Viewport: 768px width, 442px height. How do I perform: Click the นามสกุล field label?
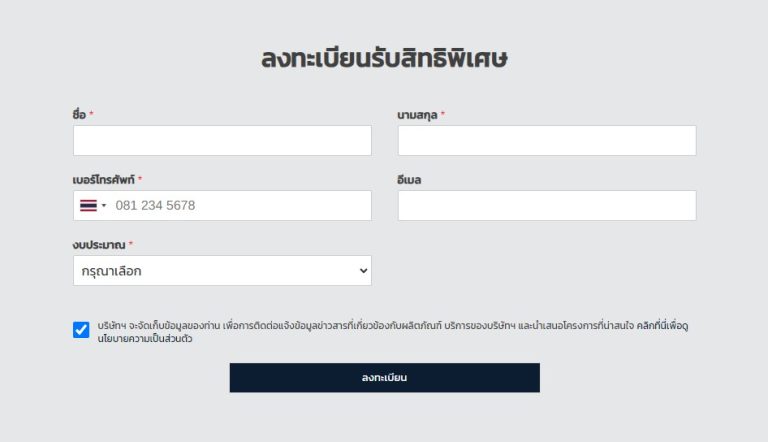tap(417, 115)
